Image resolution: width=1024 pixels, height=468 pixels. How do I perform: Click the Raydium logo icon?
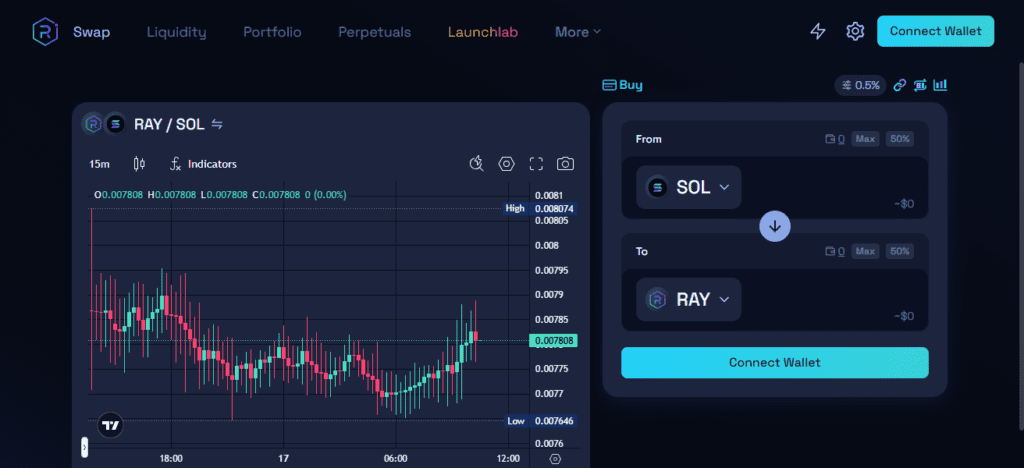46,31
